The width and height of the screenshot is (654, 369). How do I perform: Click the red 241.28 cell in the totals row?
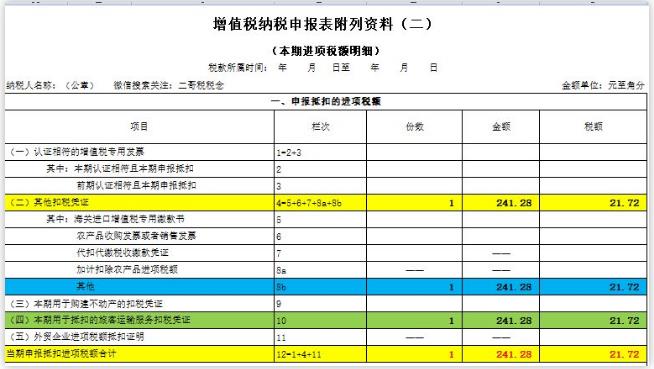pos(501,354)
